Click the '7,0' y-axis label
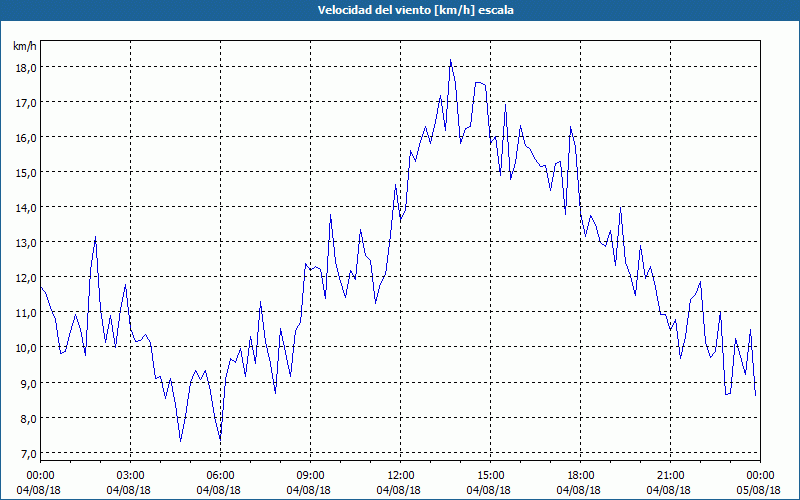Viewport: 800px width, 500px height. pyautogui.click(x=28, y=453)
